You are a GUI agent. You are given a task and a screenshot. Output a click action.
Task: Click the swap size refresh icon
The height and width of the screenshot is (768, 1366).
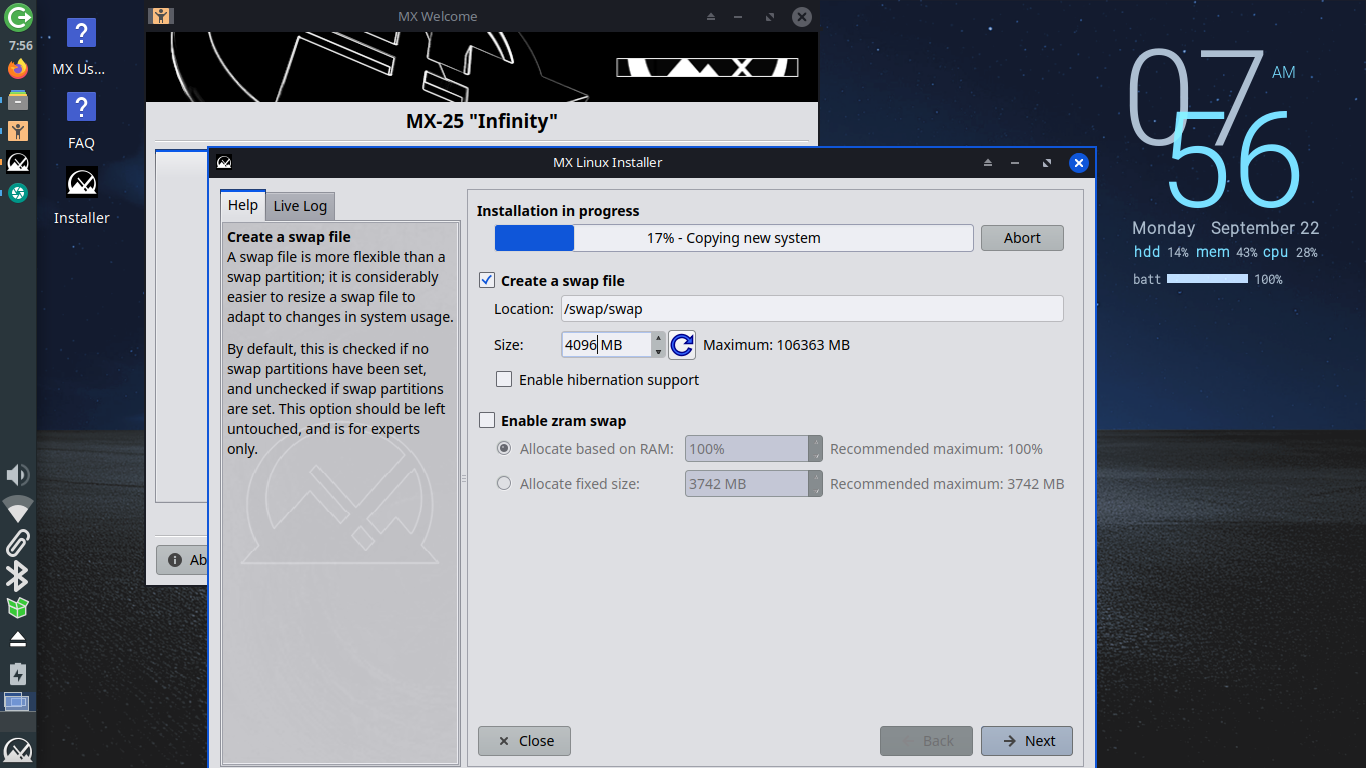coord(682,345)
